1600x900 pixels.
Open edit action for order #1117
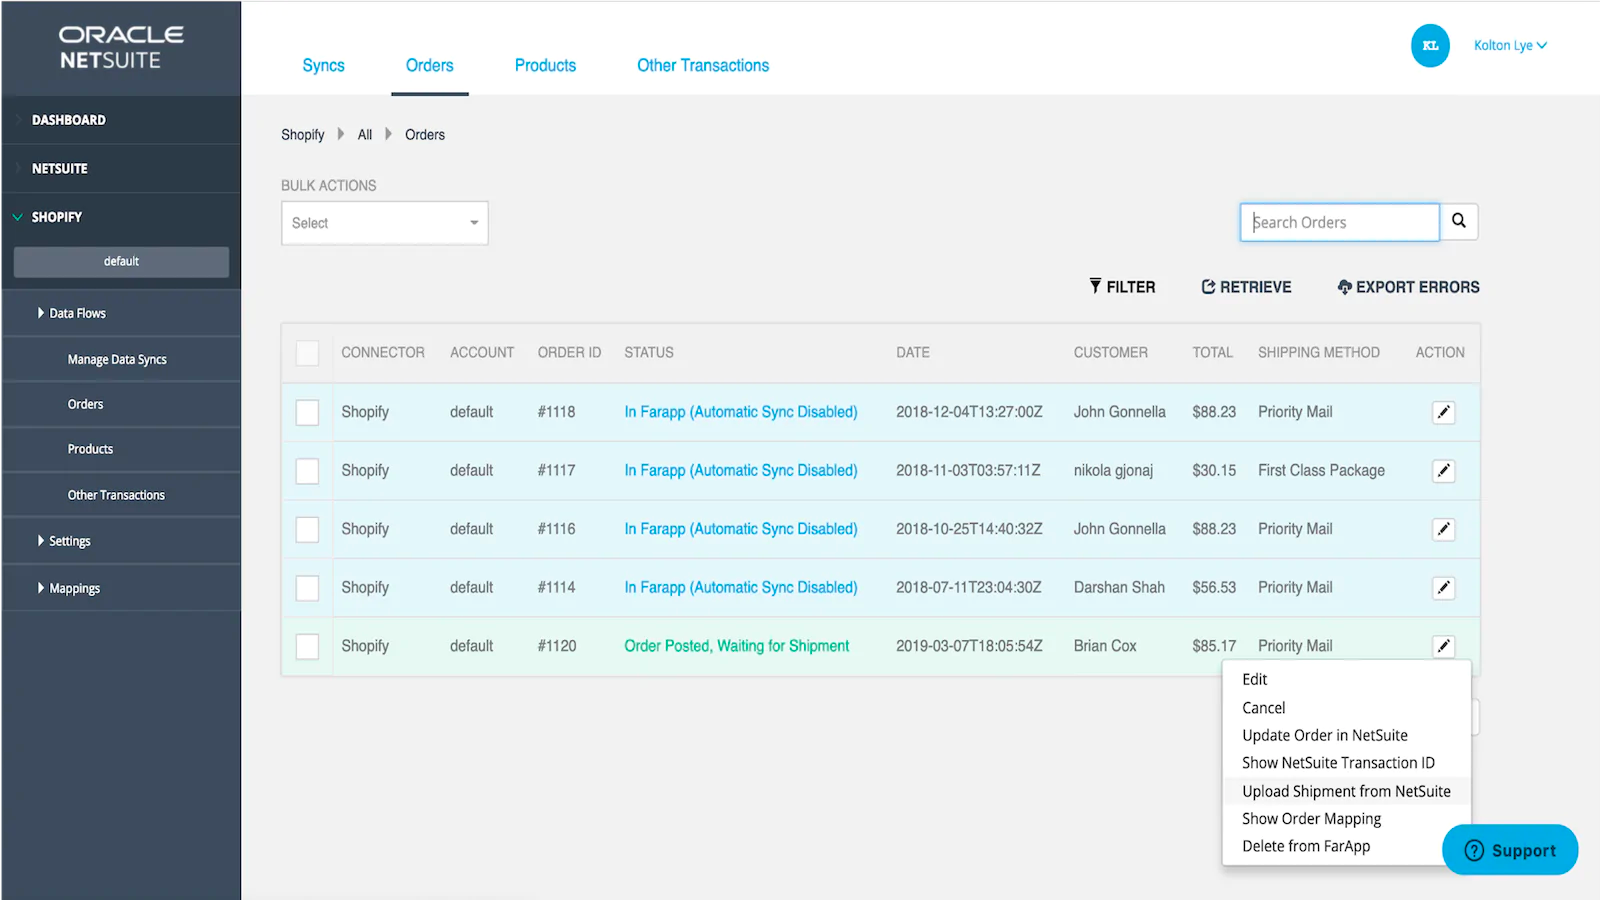[1443, 471]
